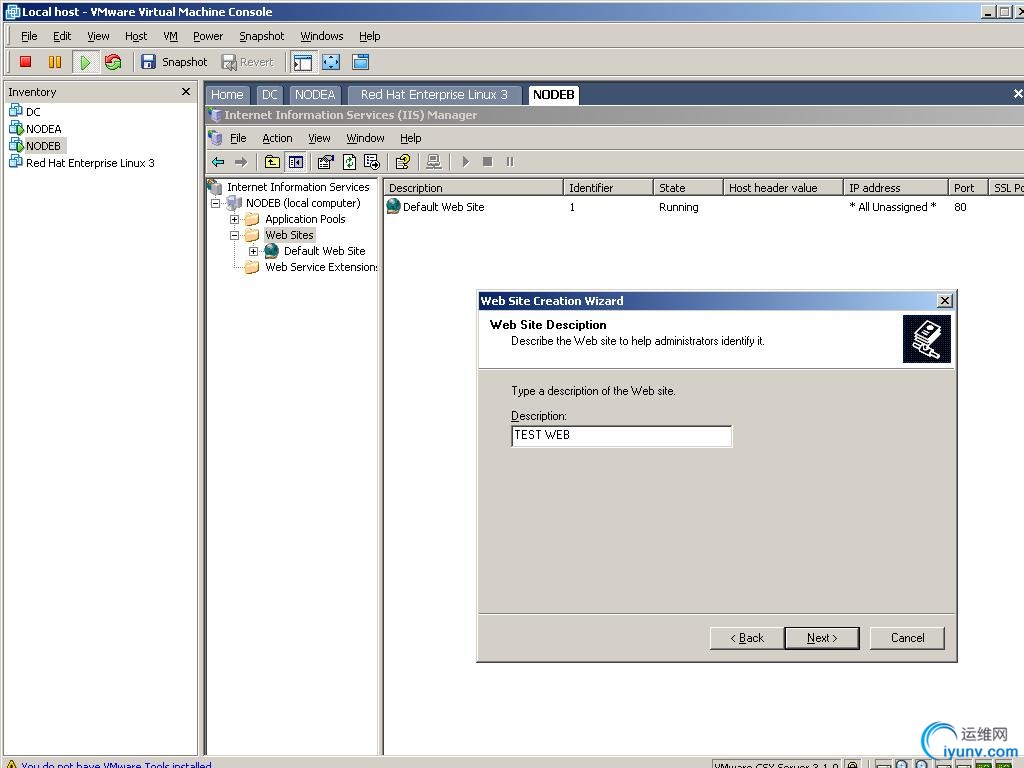Click the IIS Help icon
The image size is (1024, 768).
coord(403,161)
